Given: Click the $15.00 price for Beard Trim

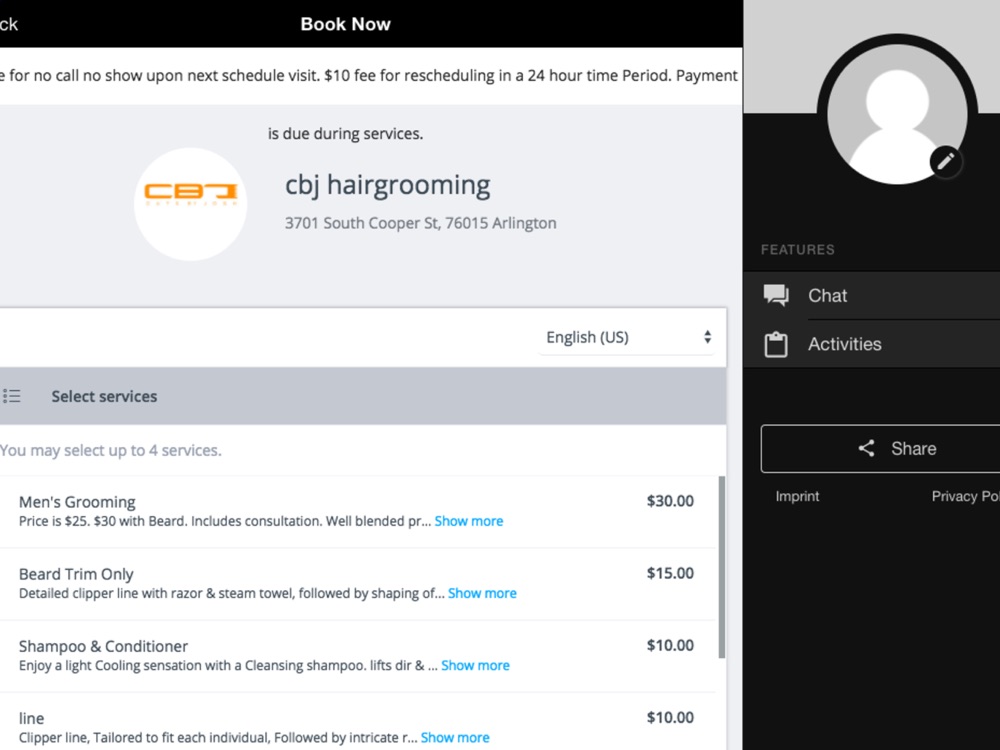Looking at the screenshot, I should click(670, 573).
